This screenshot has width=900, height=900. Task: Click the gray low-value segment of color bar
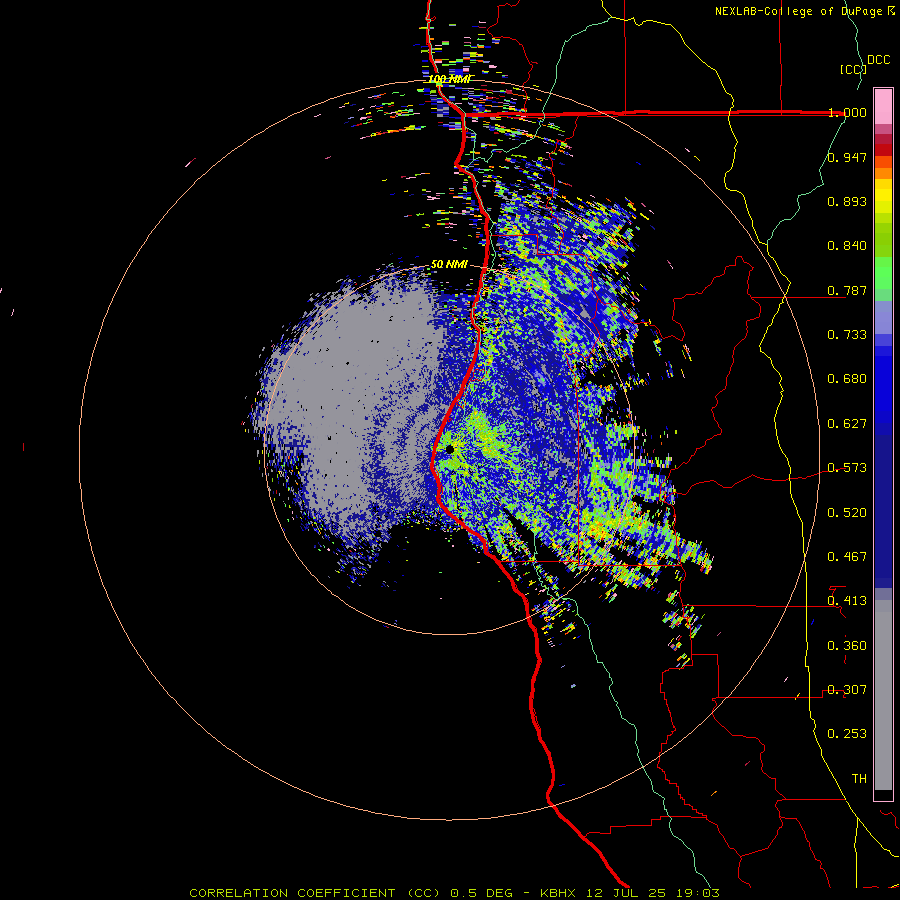(x=883, y=695)
